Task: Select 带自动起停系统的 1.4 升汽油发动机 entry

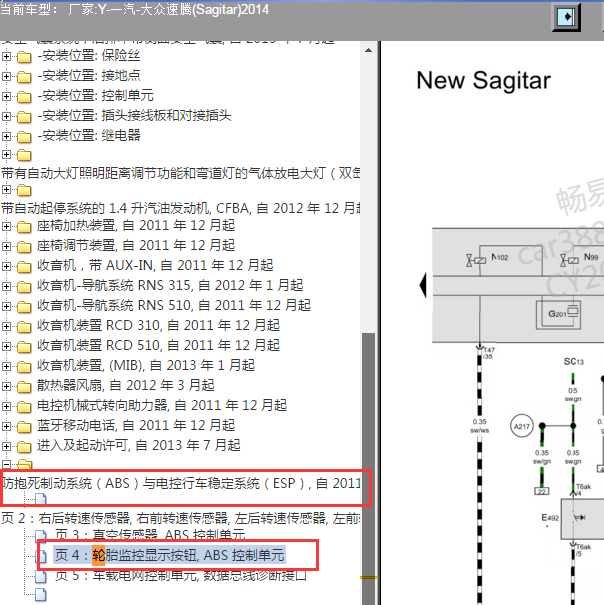Action: [181, 208]
